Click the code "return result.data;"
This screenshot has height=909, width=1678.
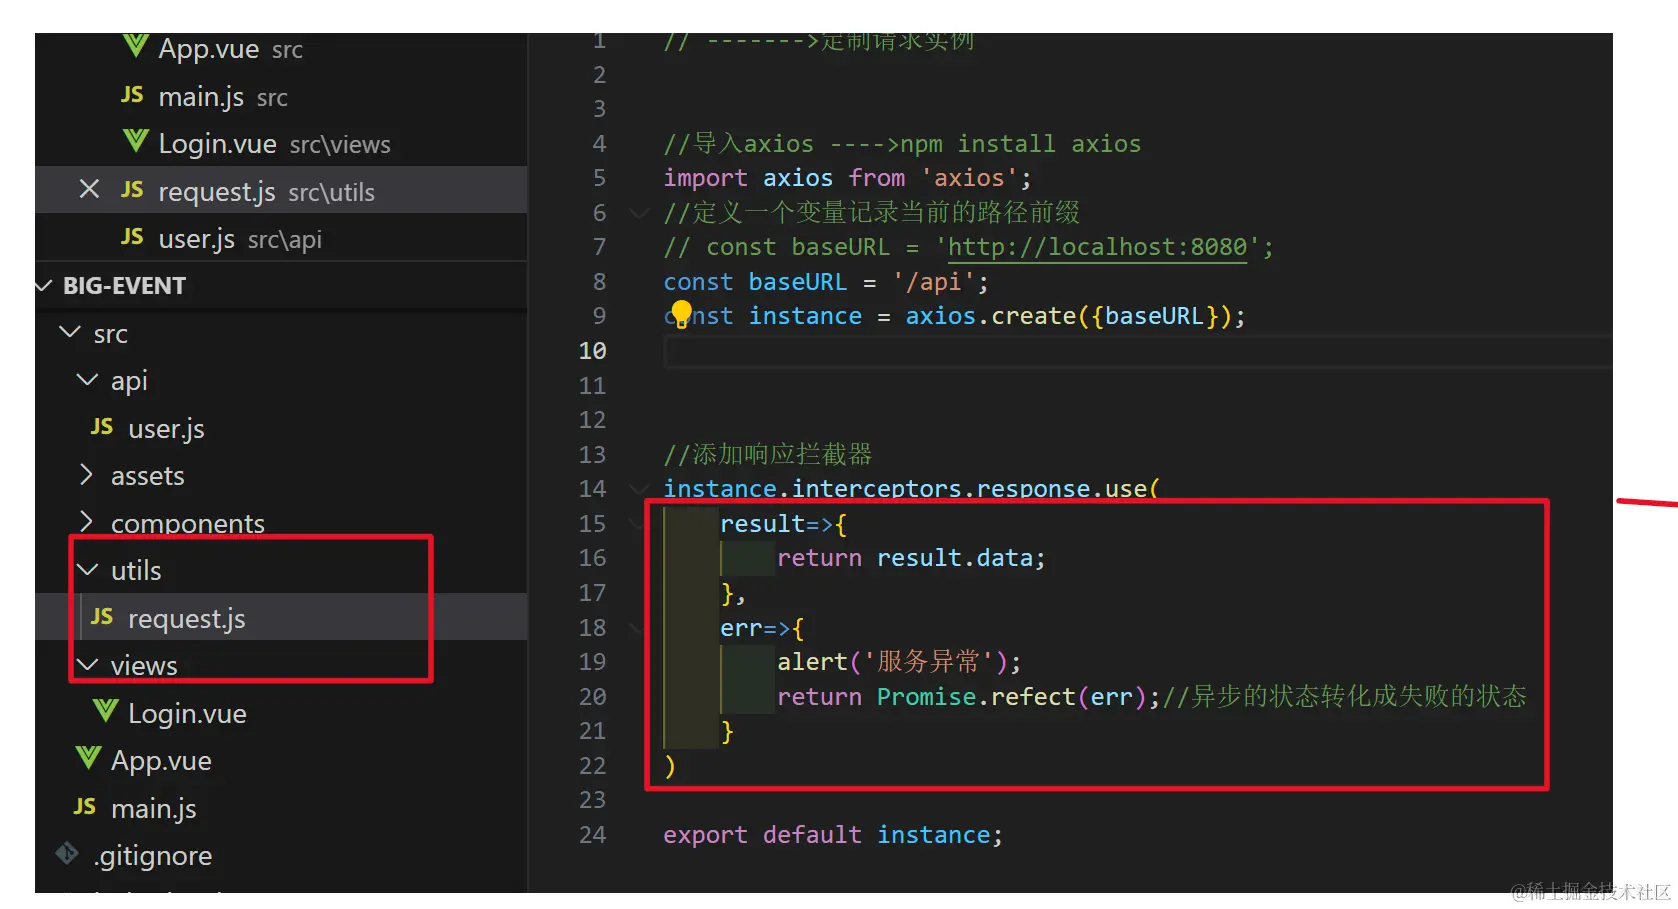[911, 558]
